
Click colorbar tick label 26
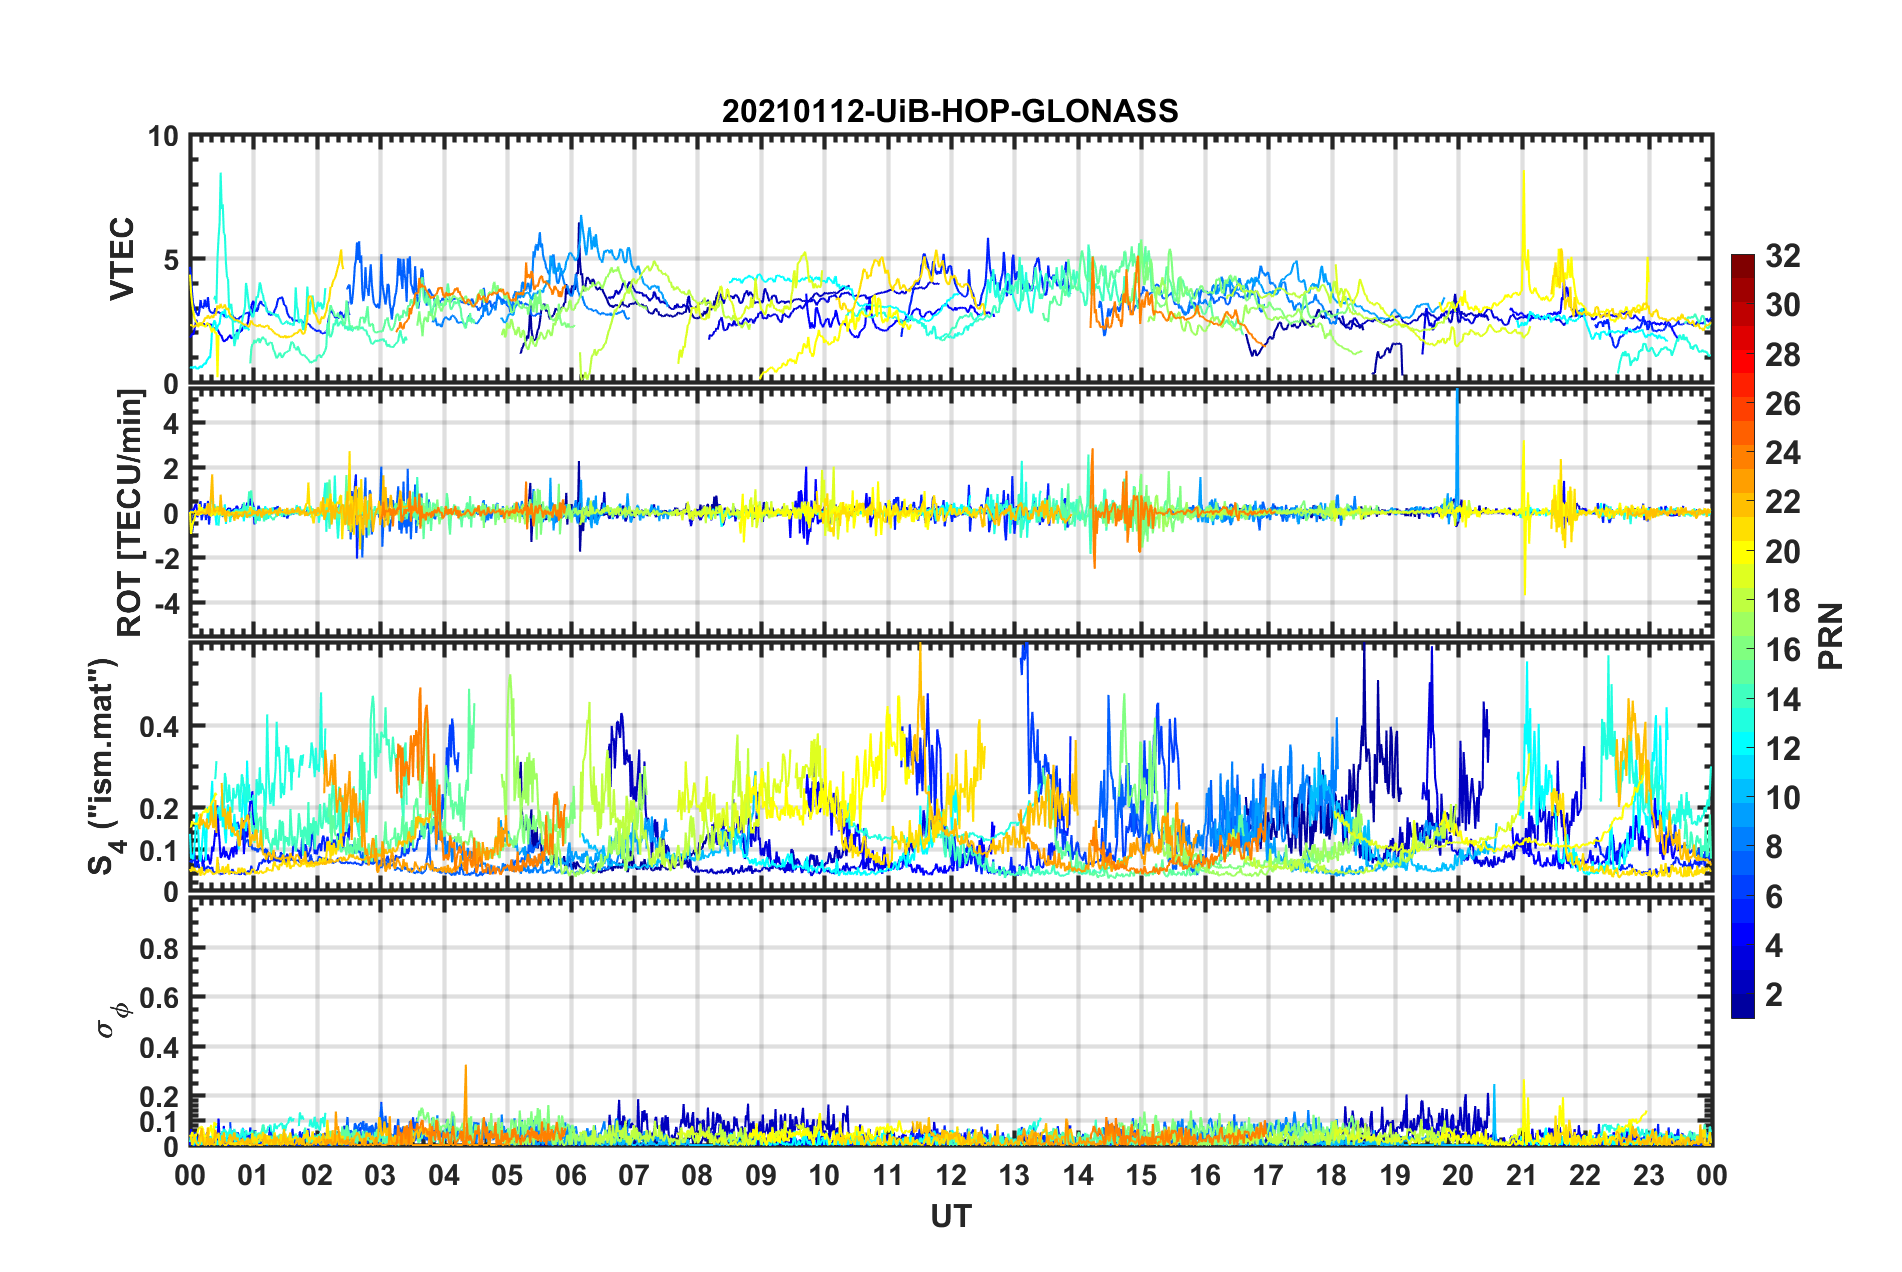coord(1782,404)
